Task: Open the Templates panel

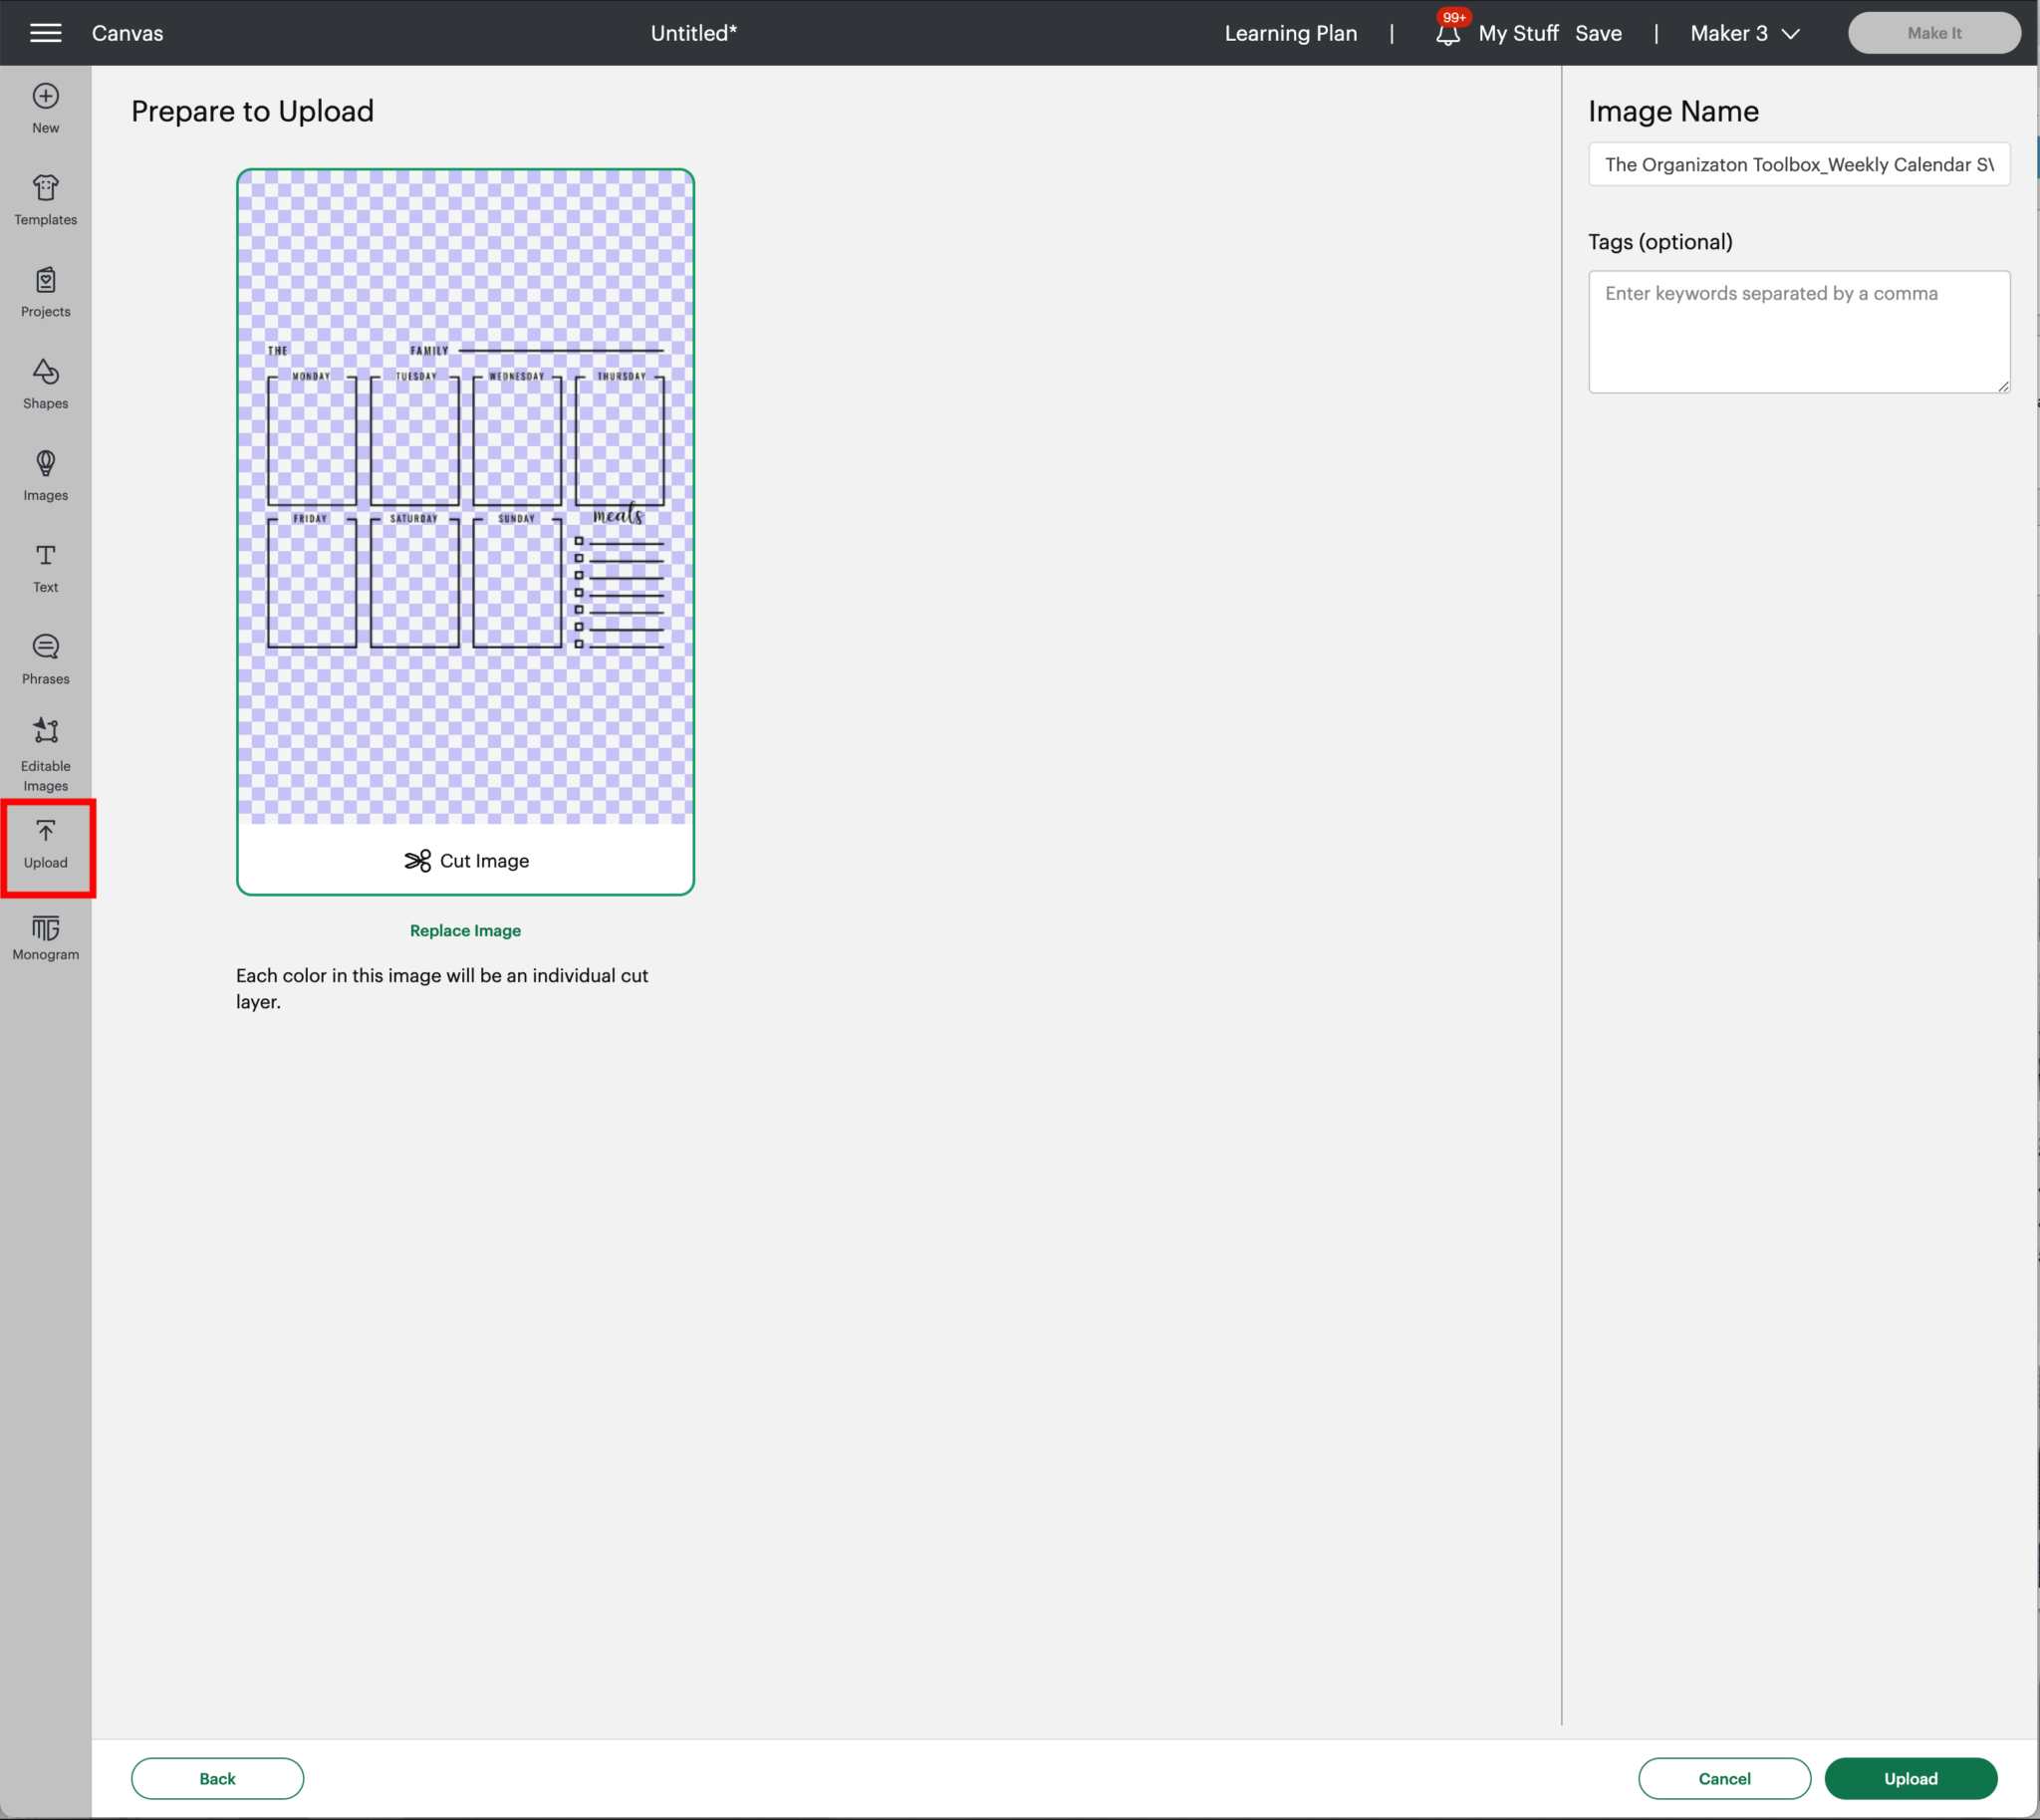Action: 45,200
